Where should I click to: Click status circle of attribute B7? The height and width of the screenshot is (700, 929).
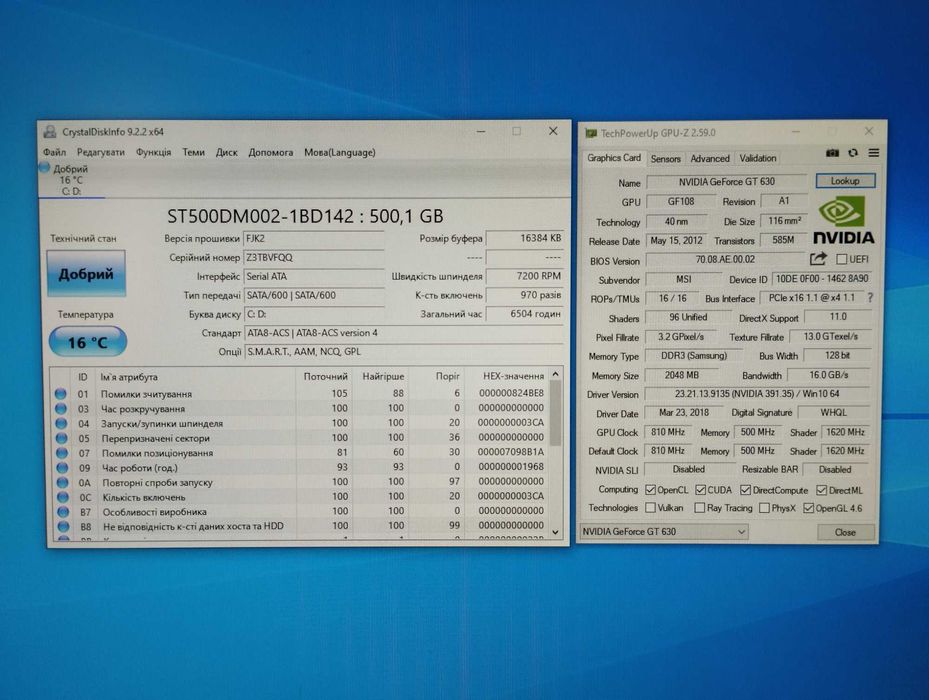[63, 512]
